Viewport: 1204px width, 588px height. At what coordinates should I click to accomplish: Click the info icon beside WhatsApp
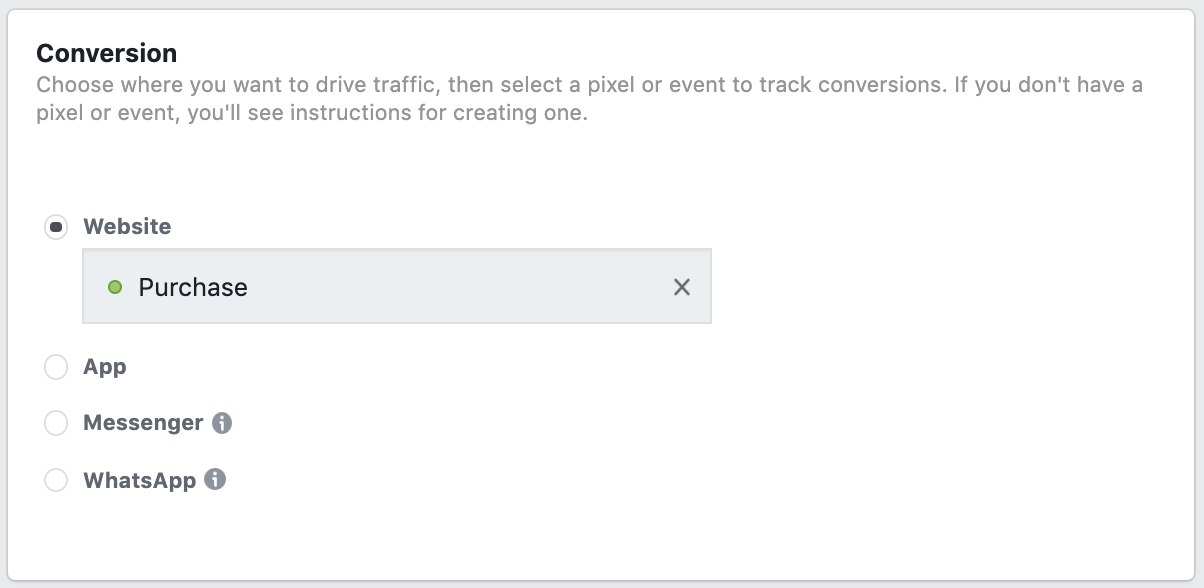point(215,479)
